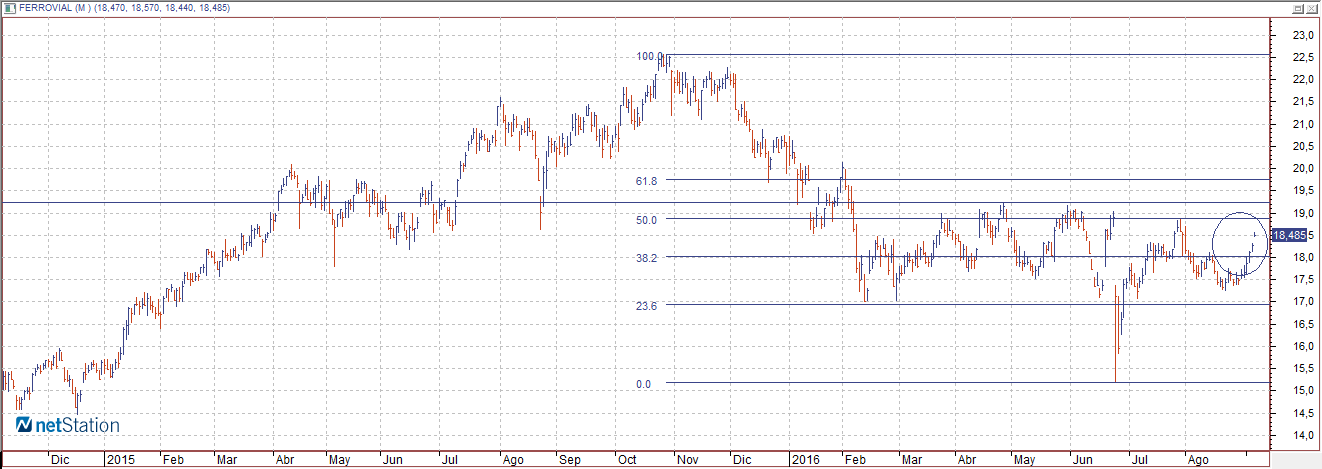The image size is (1322, 469).
Task: Click the Oct month label on time axis
Action: [627, 461]
